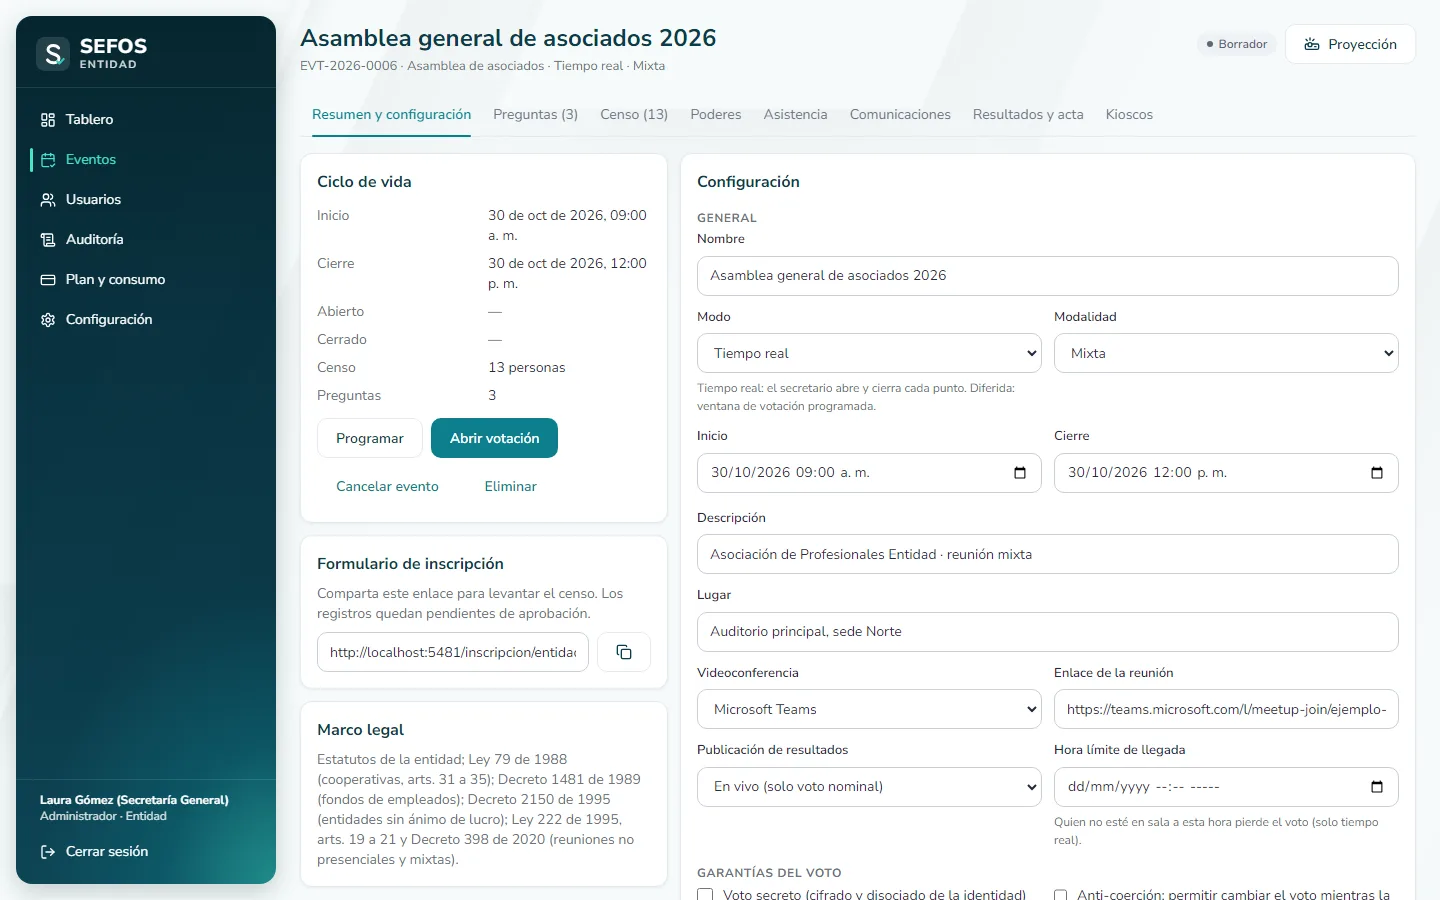
Task: Click the Tablero dashboard icon
Action: (x=48, y=120)
